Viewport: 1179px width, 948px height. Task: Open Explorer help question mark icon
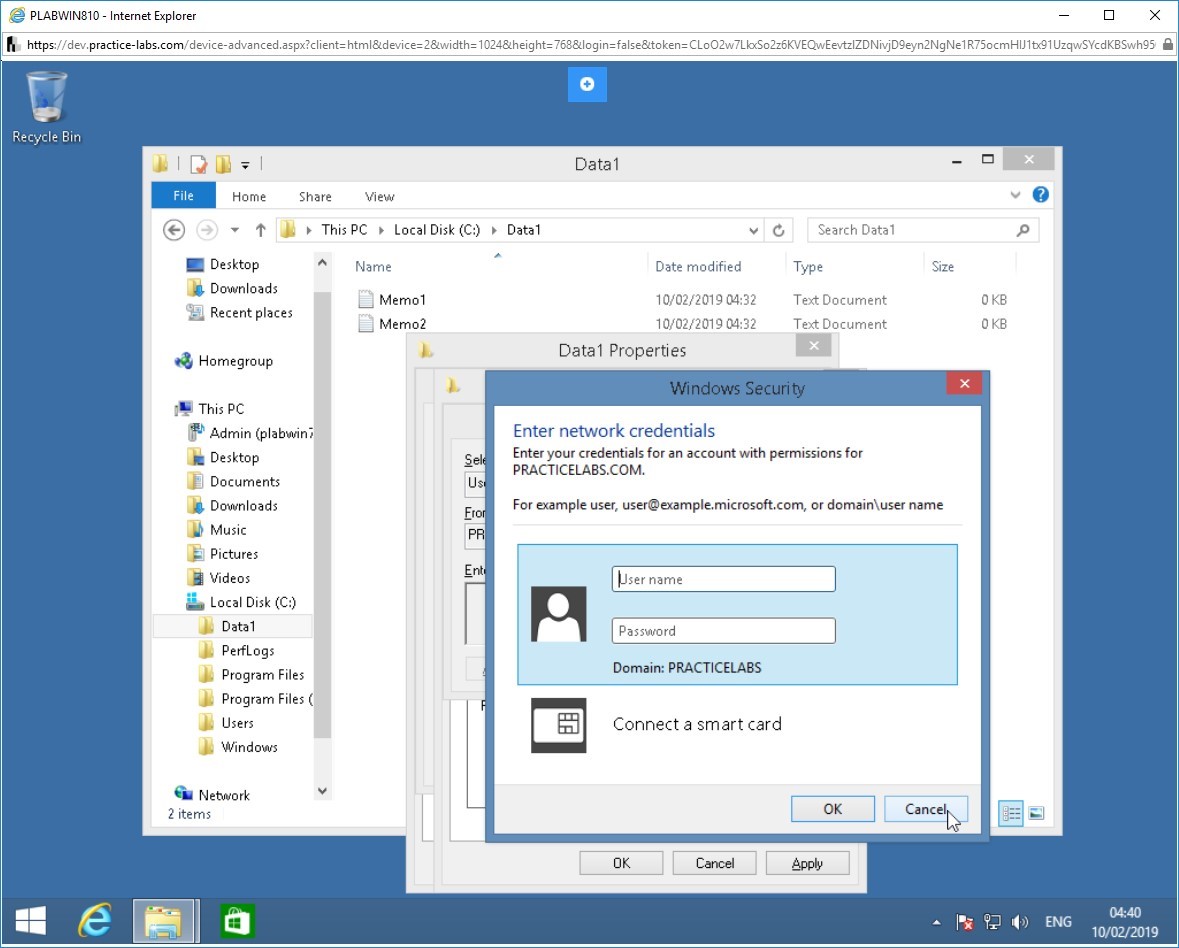tap(1041, 195)
